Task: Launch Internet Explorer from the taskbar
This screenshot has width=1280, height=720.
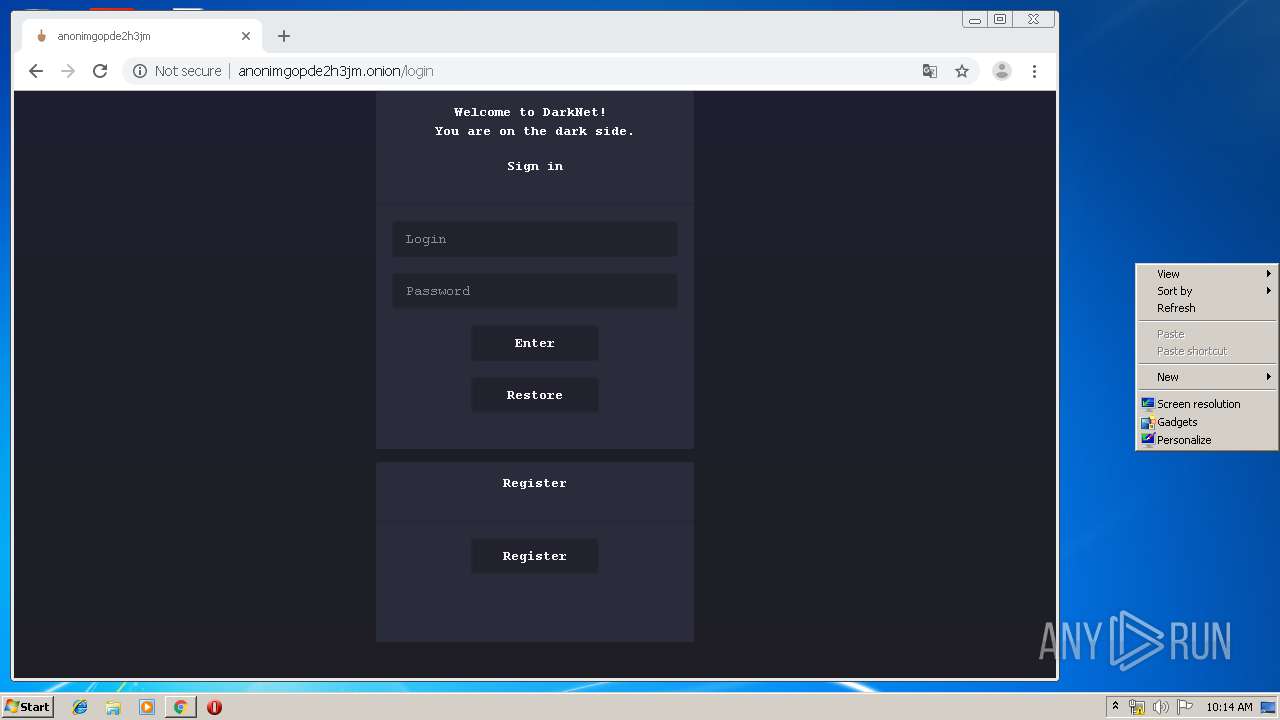Action: [80, 707]
